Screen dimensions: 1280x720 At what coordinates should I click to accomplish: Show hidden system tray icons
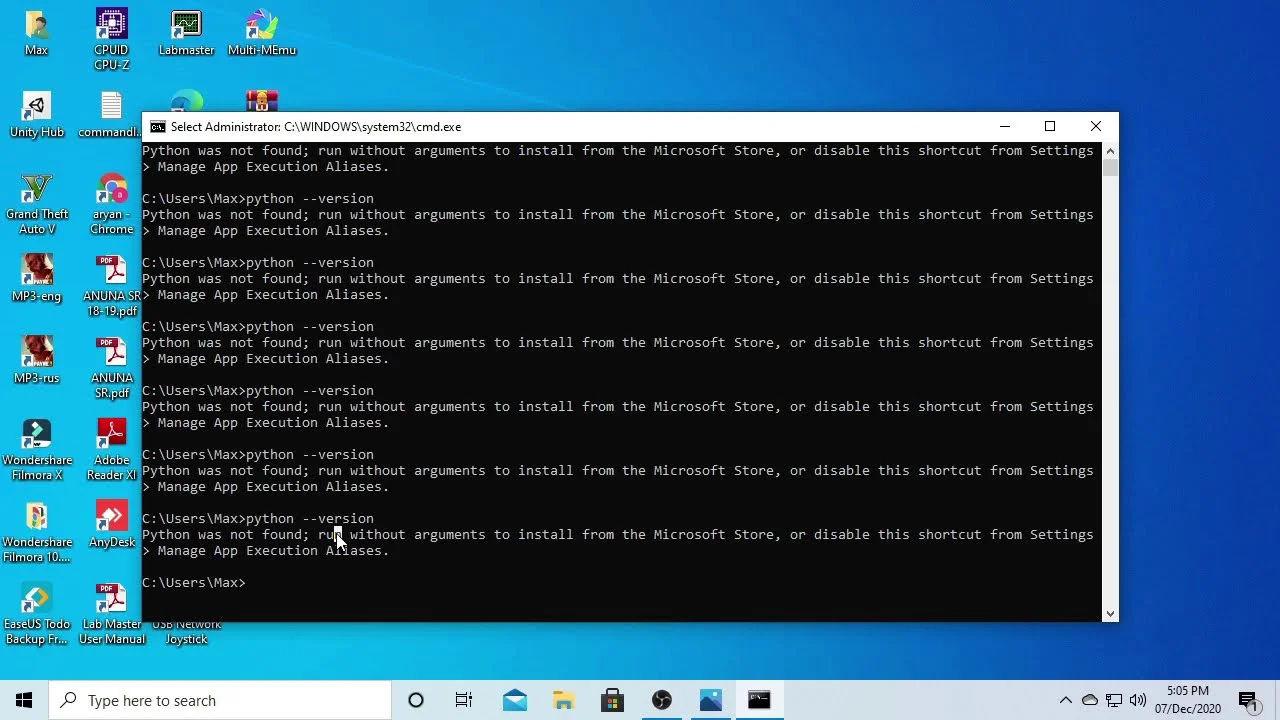coord(1066,700)
